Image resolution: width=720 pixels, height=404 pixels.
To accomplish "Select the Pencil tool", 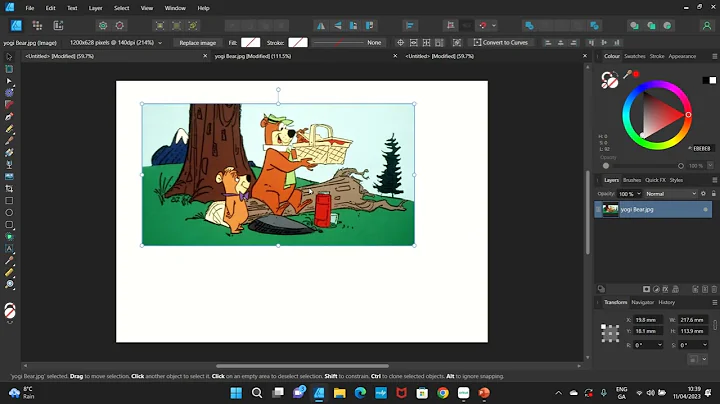I will 9,129.
